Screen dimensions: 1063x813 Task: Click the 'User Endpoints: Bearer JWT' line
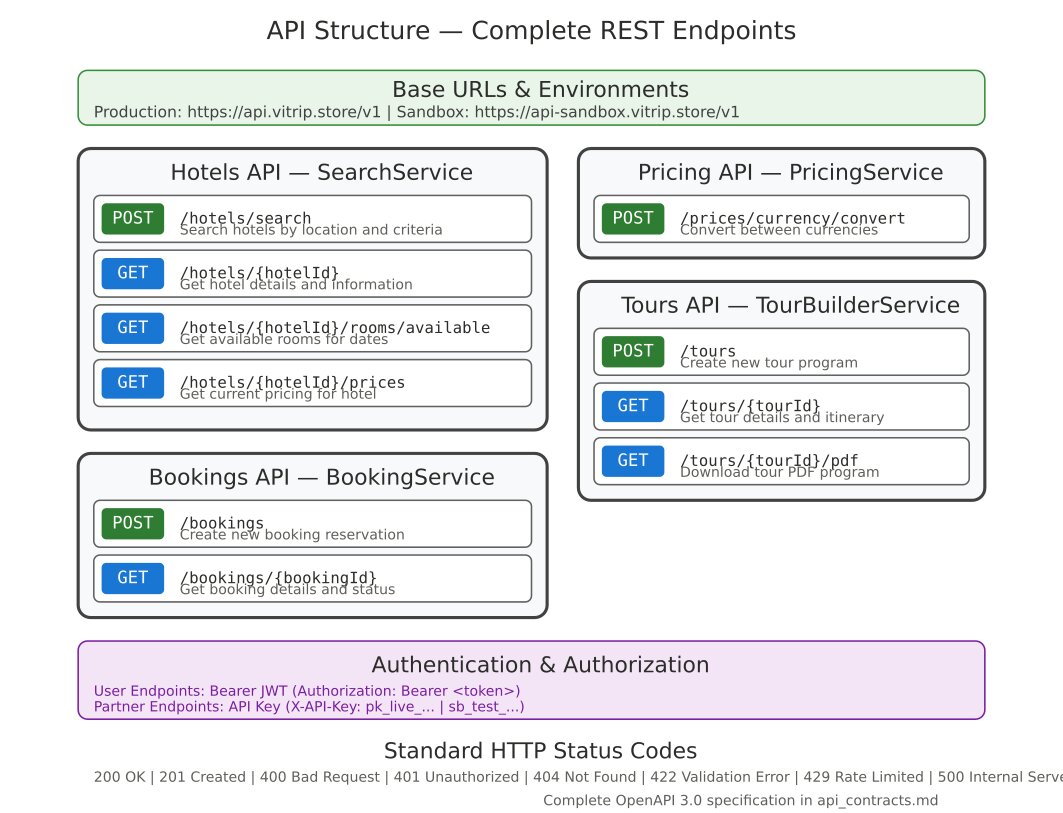307,691
